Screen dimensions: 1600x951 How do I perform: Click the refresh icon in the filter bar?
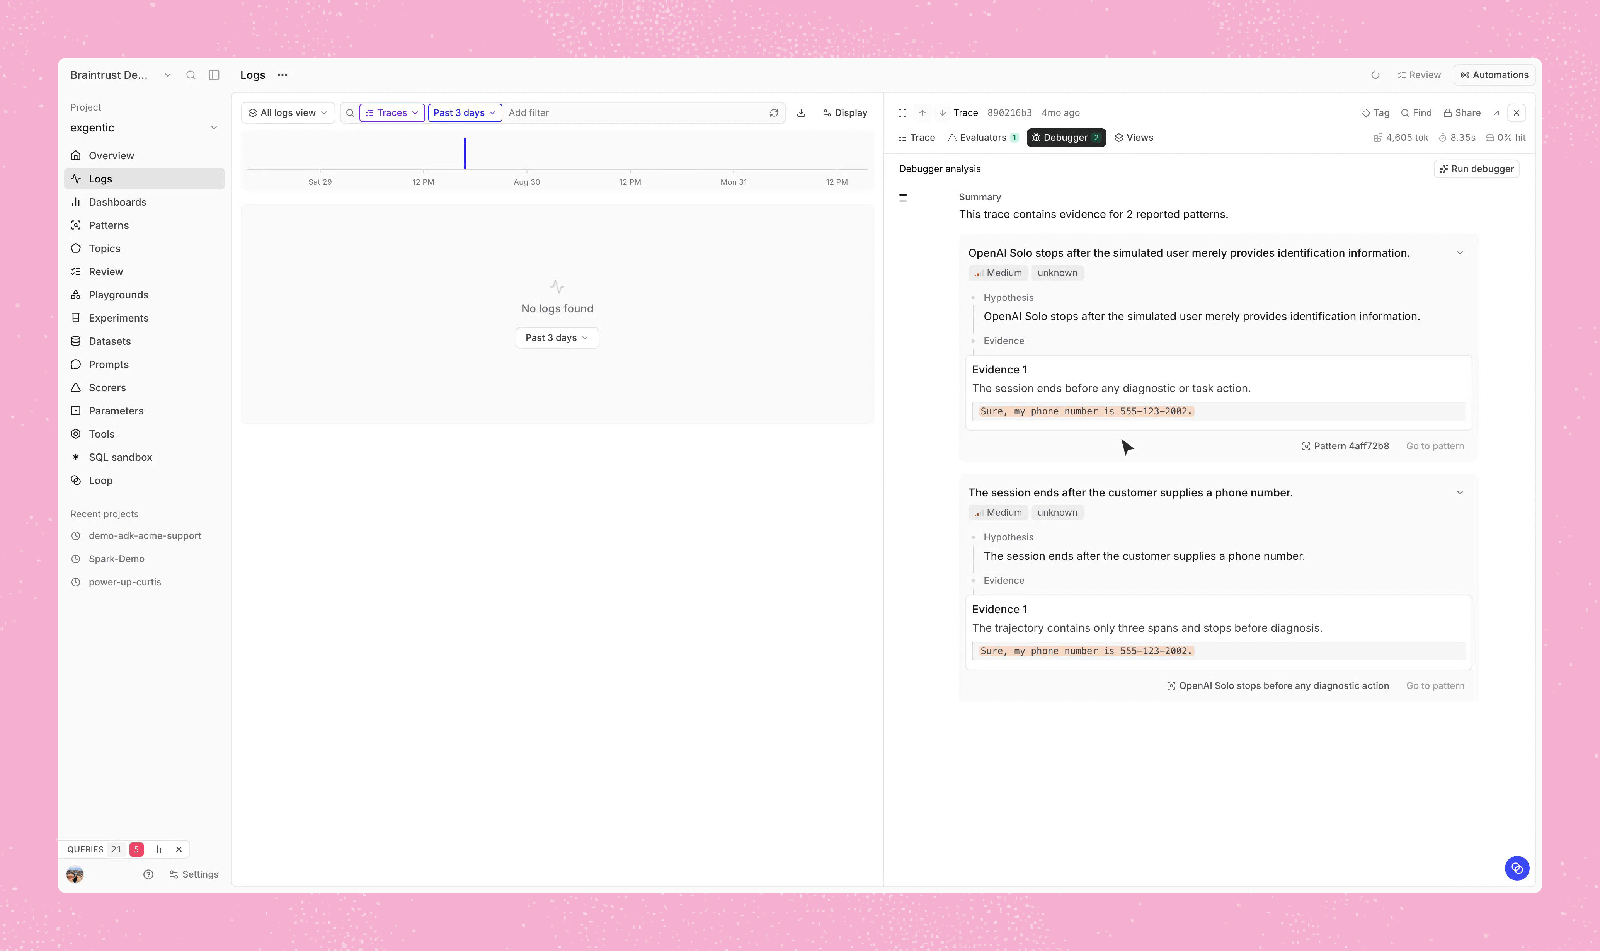[774, 113]
